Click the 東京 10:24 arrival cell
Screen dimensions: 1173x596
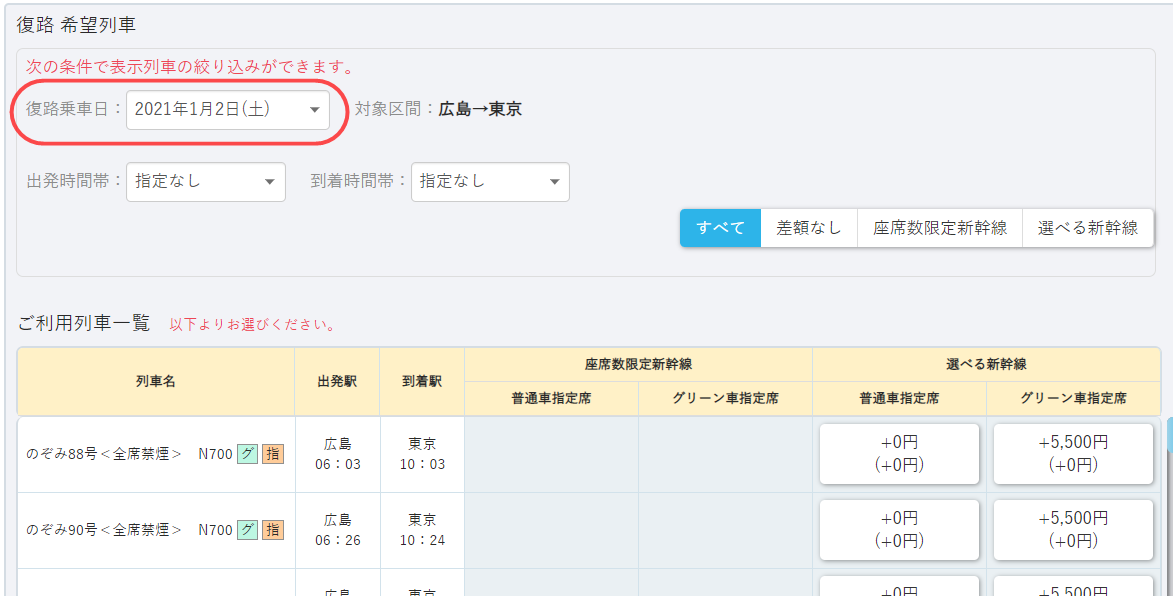pos(422,529)
